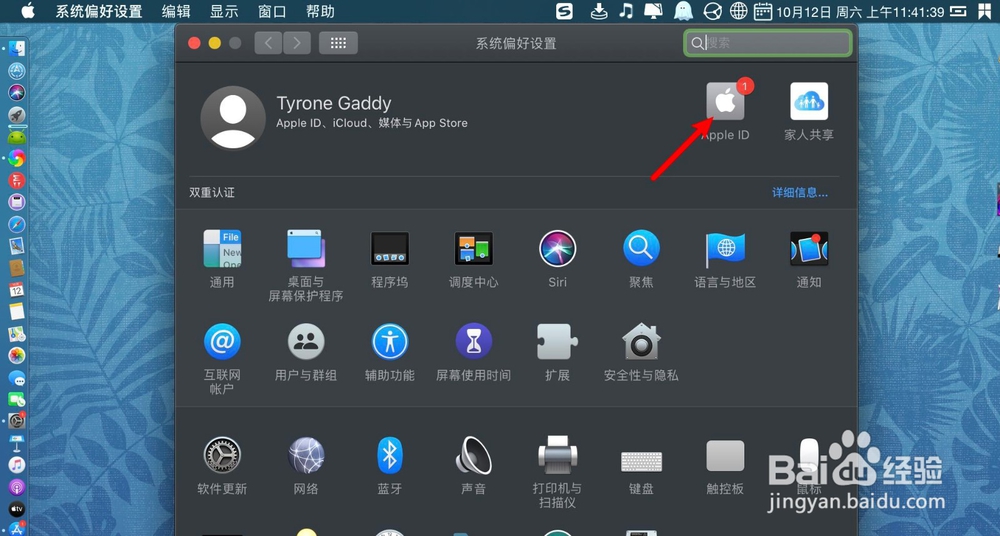Open the 系统偏好设置 menu
1000x536 pixels.
tap(99, 11)
